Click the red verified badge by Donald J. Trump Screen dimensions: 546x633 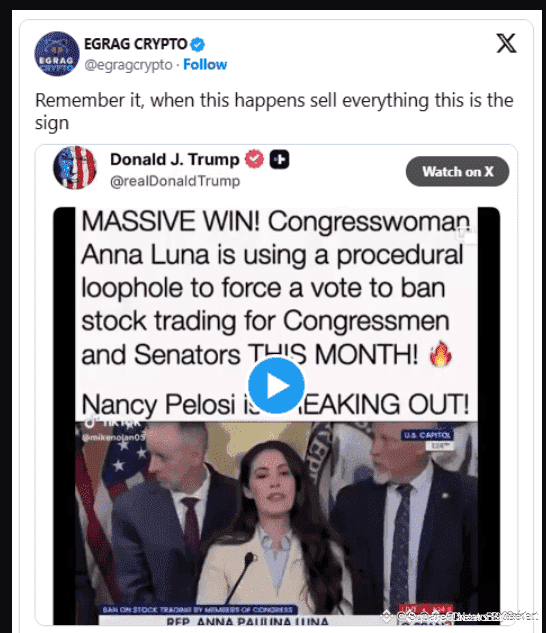pyautogui.click(x=255, y=159)
